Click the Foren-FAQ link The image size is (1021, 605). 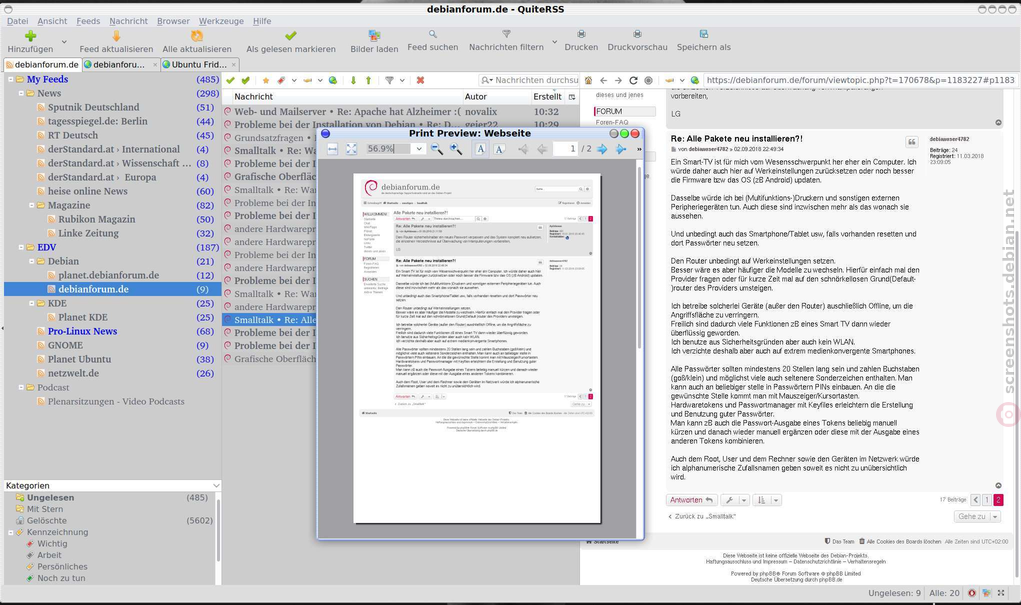tap(612, 122)
